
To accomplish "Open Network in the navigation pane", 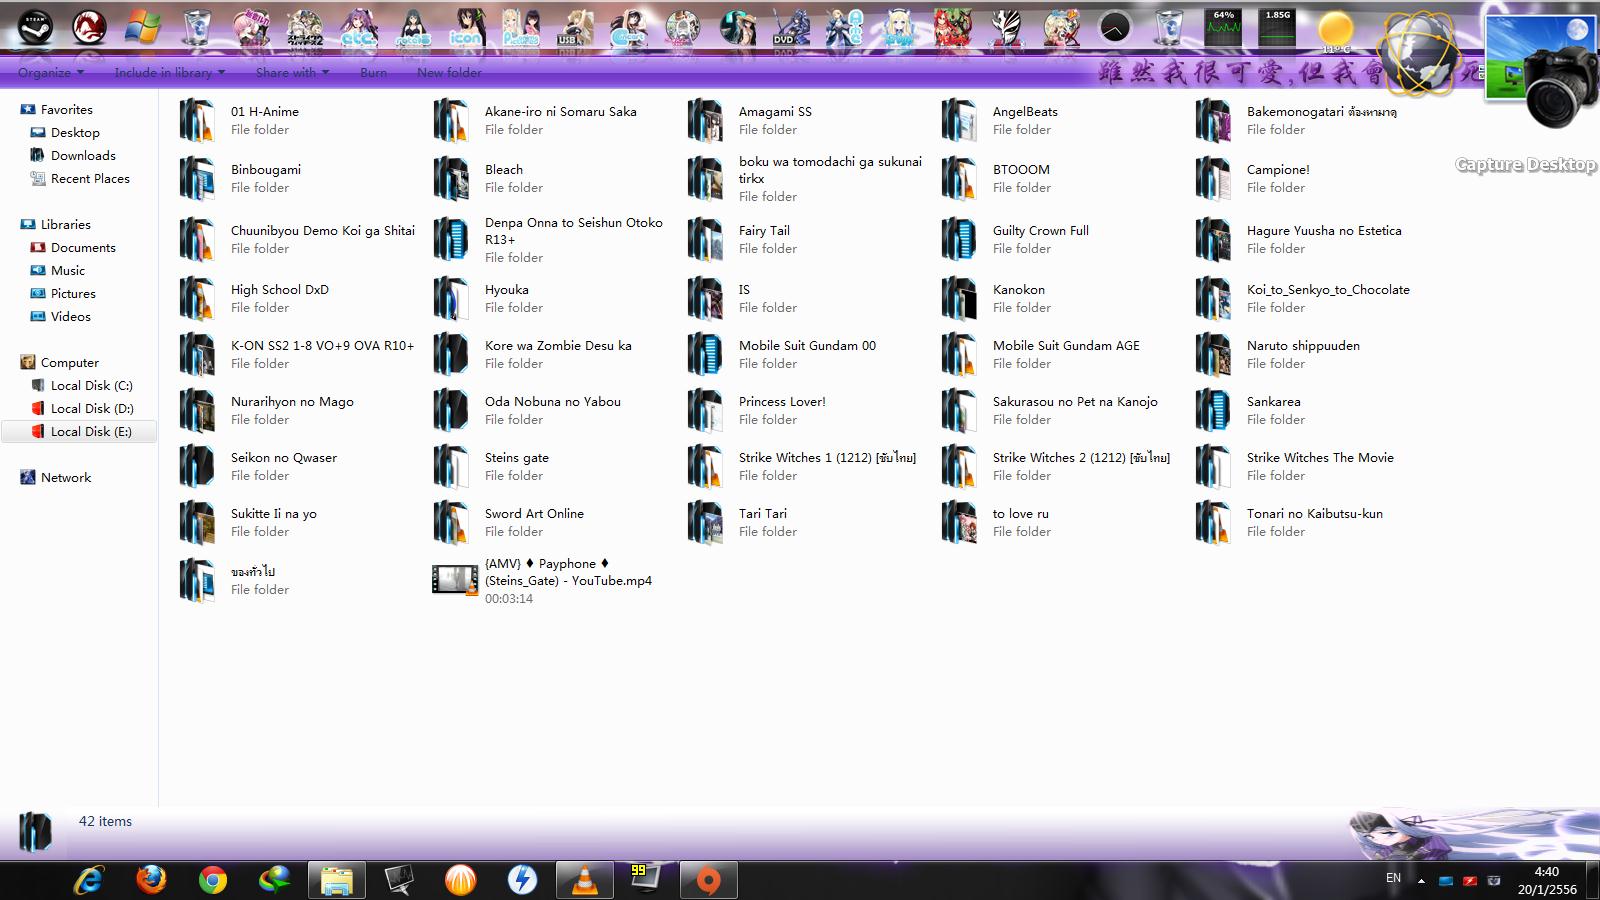I will pyautogui.click(x=66, y=478).
